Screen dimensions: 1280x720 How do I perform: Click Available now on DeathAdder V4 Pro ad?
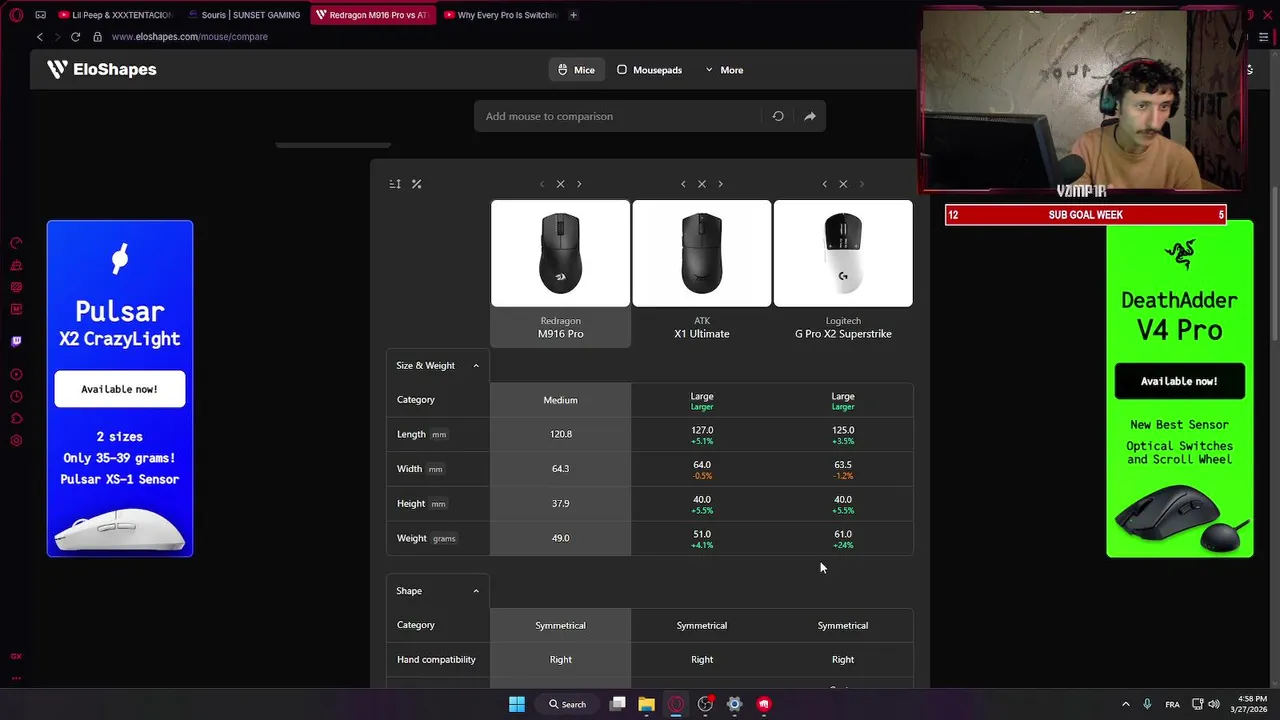coord(1179,381)
